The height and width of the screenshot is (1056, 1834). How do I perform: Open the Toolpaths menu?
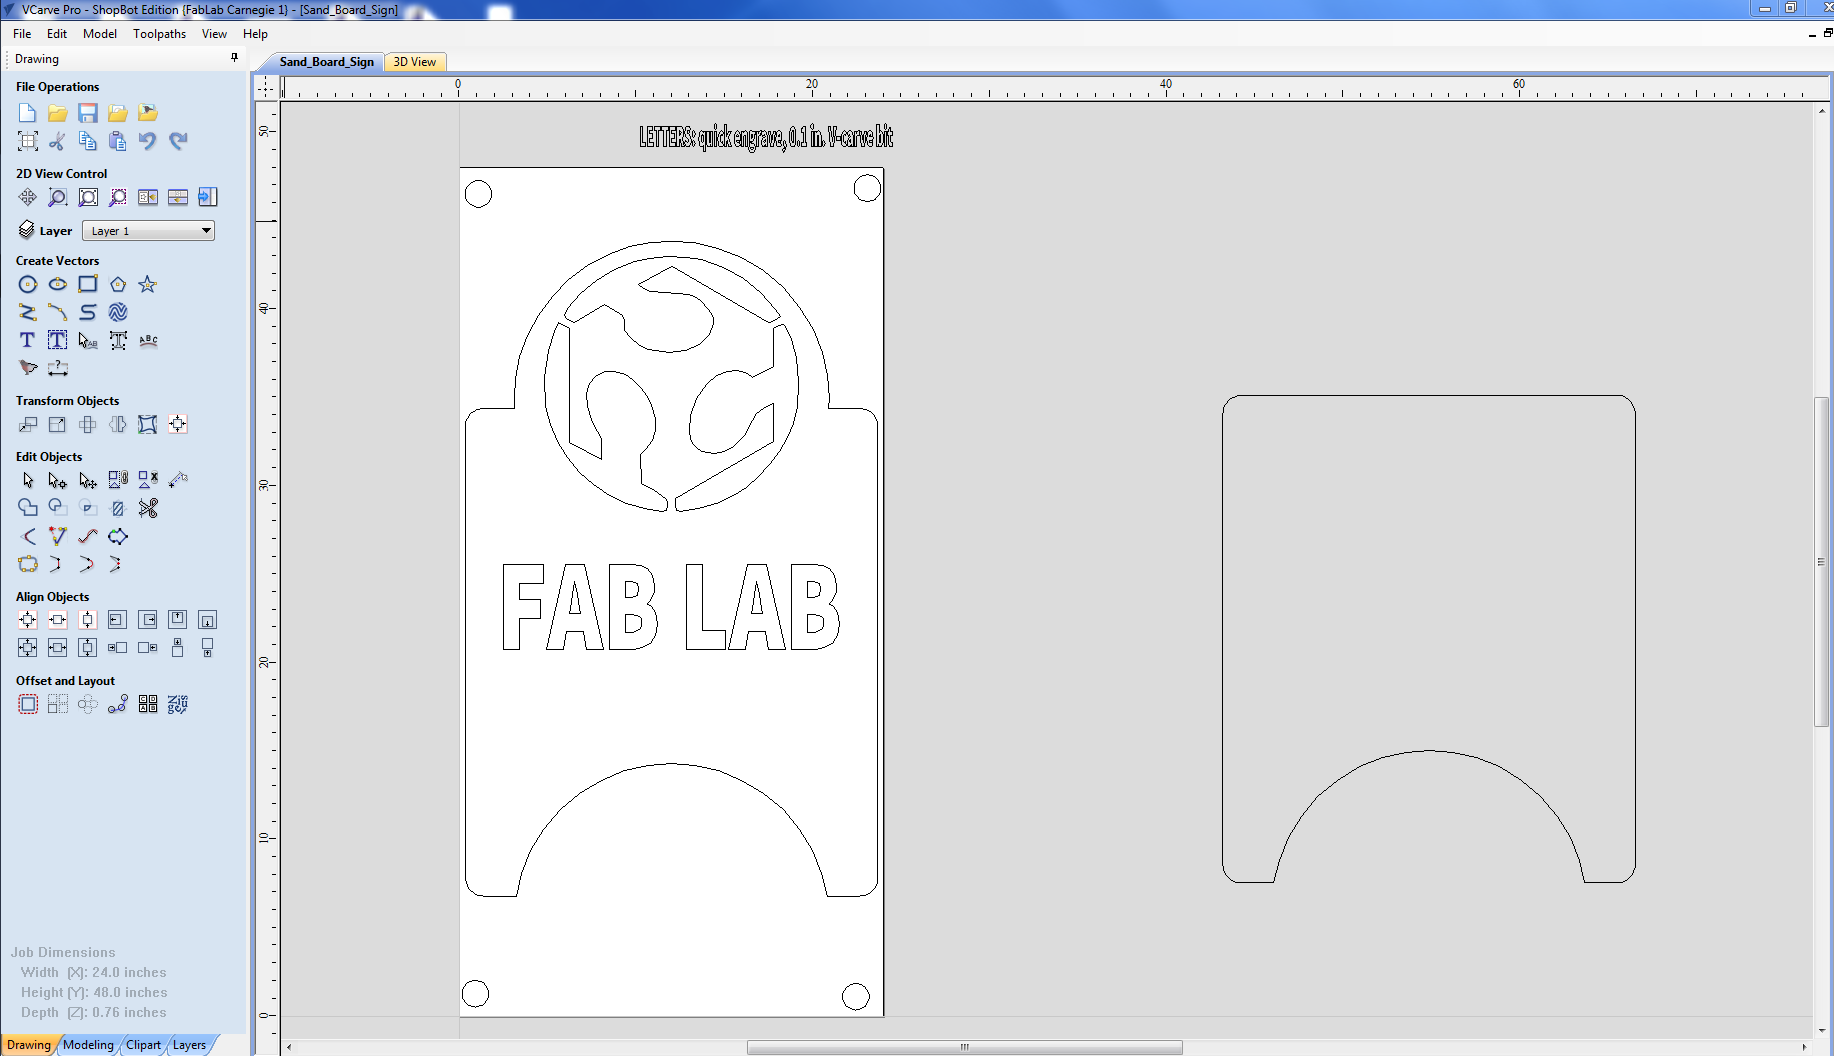click(x=160, y=33)
